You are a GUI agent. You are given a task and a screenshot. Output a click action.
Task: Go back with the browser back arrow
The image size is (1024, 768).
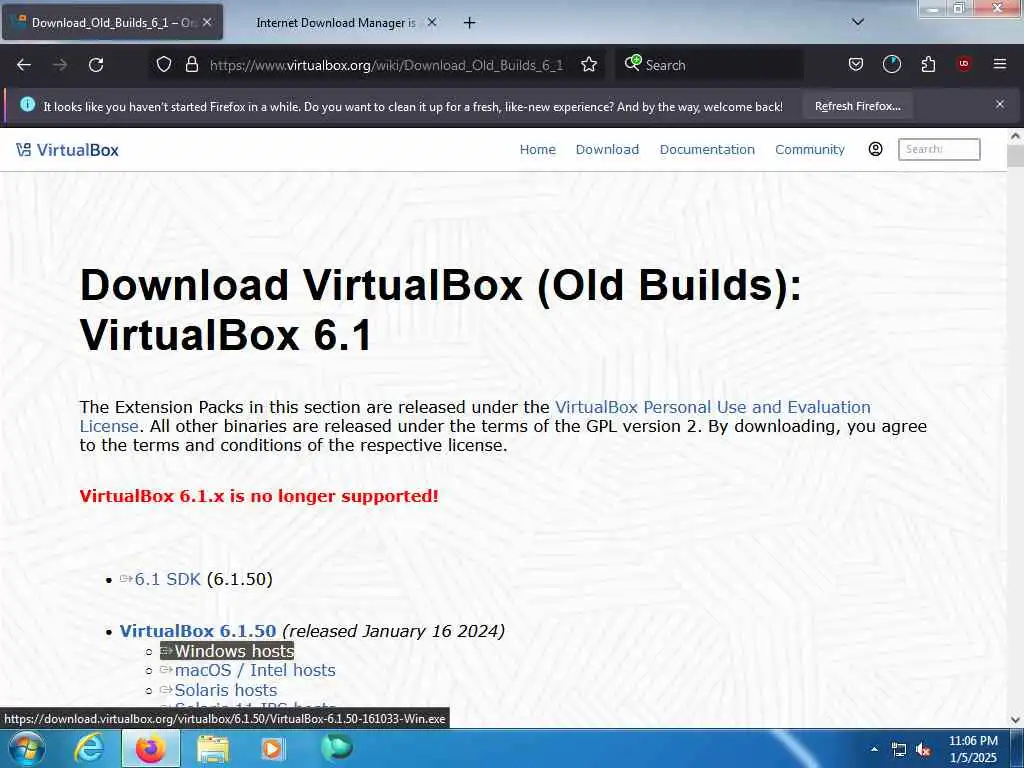24,65
